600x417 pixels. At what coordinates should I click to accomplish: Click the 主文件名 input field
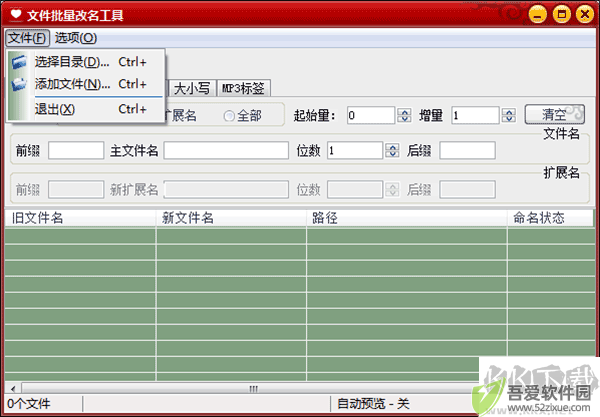[226, 150]
